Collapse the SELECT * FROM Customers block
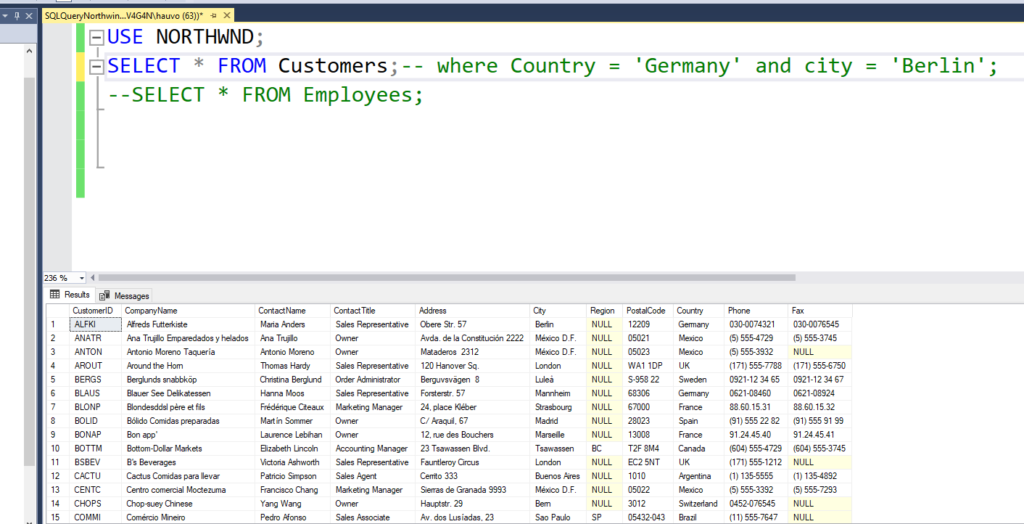Viewport: 1024px width, 524px height. tap(97, 67)
